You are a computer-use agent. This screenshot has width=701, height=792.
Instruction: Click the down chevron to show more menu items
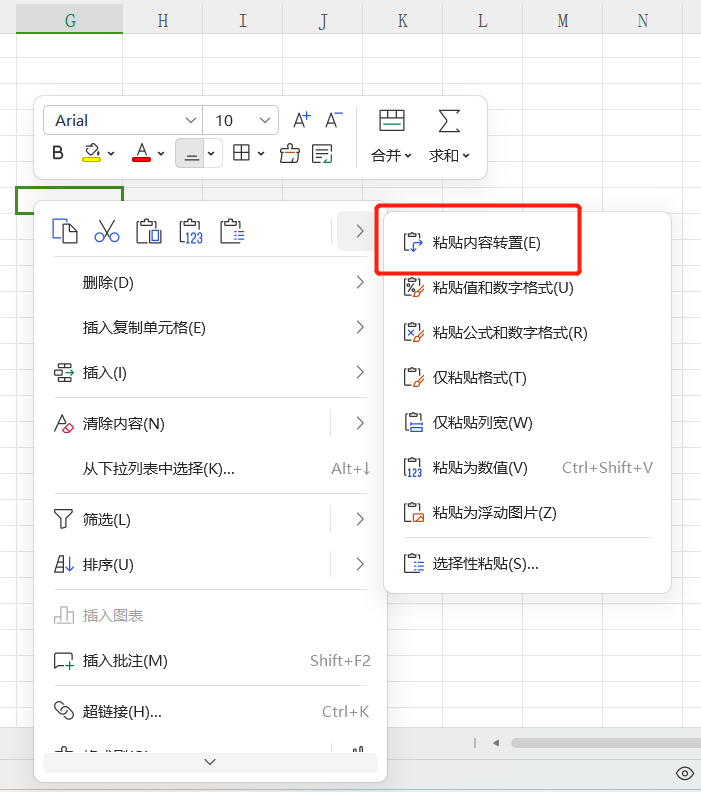pyautogui.click(x=210, y=762)
